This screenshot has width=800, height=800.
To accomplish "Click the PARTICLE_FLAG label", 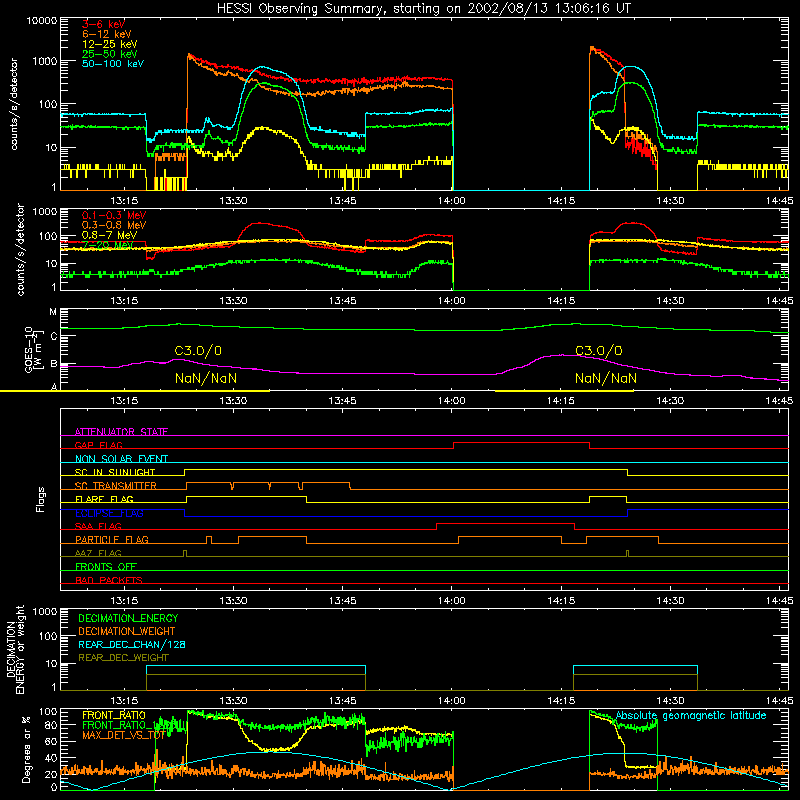I will point(112,539).
